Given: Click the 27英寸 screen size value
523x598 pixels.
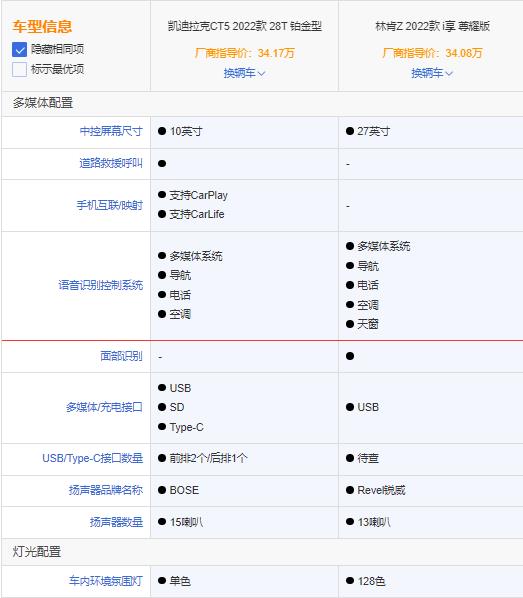Looking at the screenshot, I should [x=373, y=131].
